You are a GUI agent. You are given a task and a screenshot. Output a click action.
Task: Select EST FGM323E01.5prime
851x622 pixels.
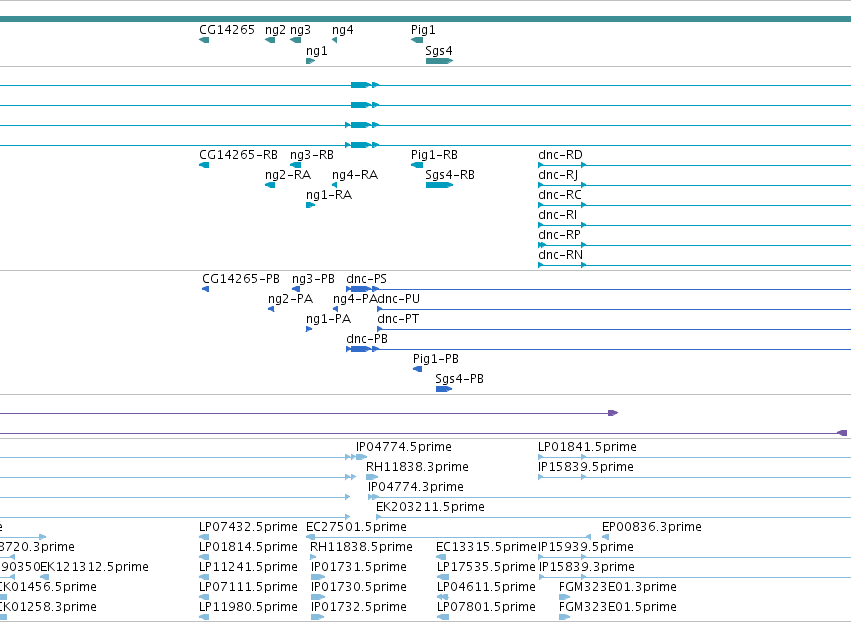(x=618, y=608)
